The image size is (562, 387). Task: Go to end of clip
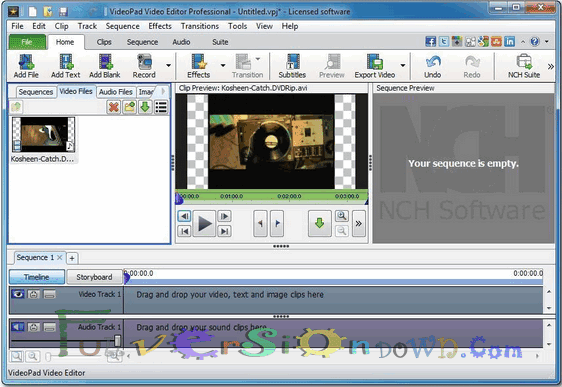[224, 231]
